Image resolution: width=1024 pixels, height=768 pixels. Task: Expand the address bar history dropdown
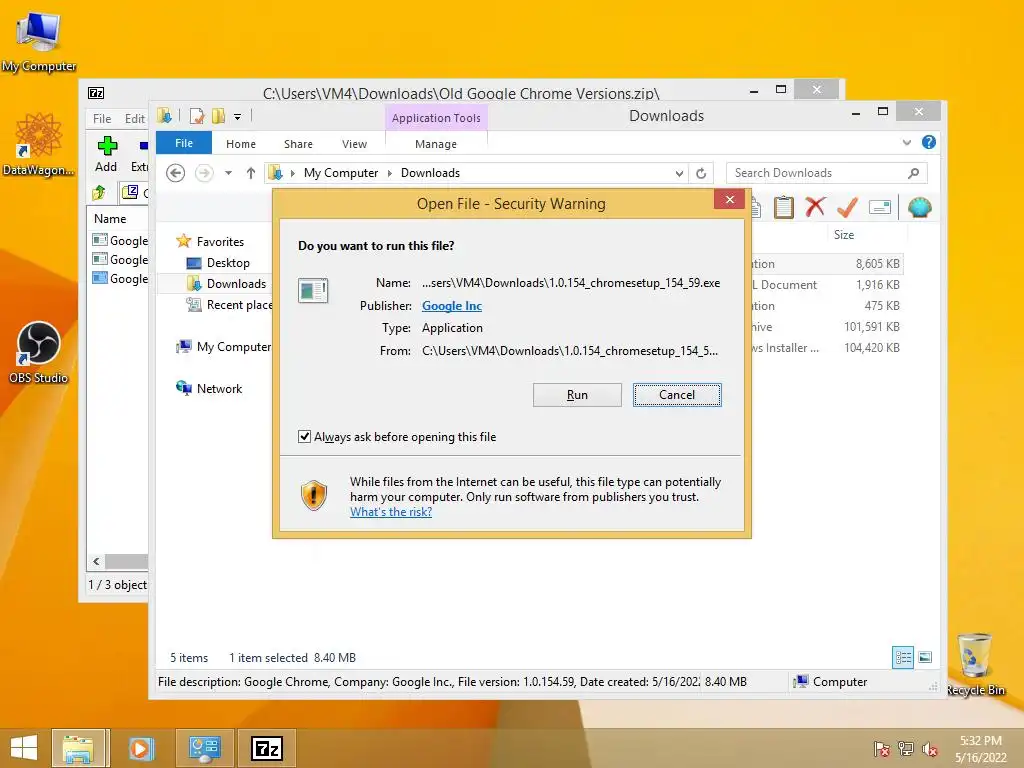click(x=679, y=173)
